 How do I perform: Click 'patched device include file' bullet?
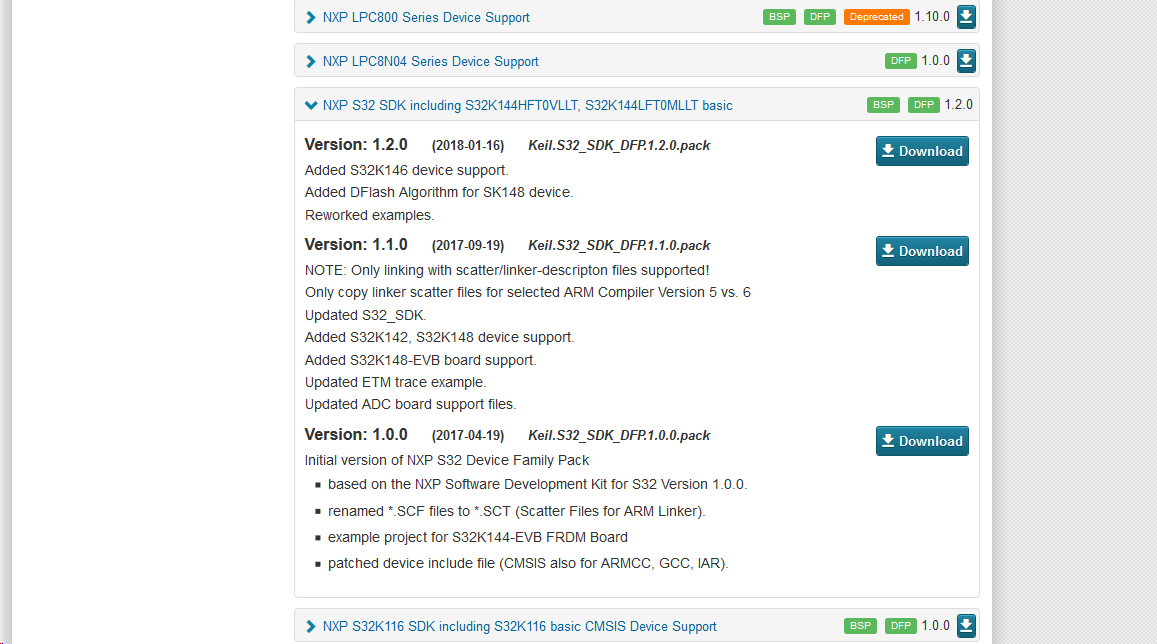[x=528, y=564]
